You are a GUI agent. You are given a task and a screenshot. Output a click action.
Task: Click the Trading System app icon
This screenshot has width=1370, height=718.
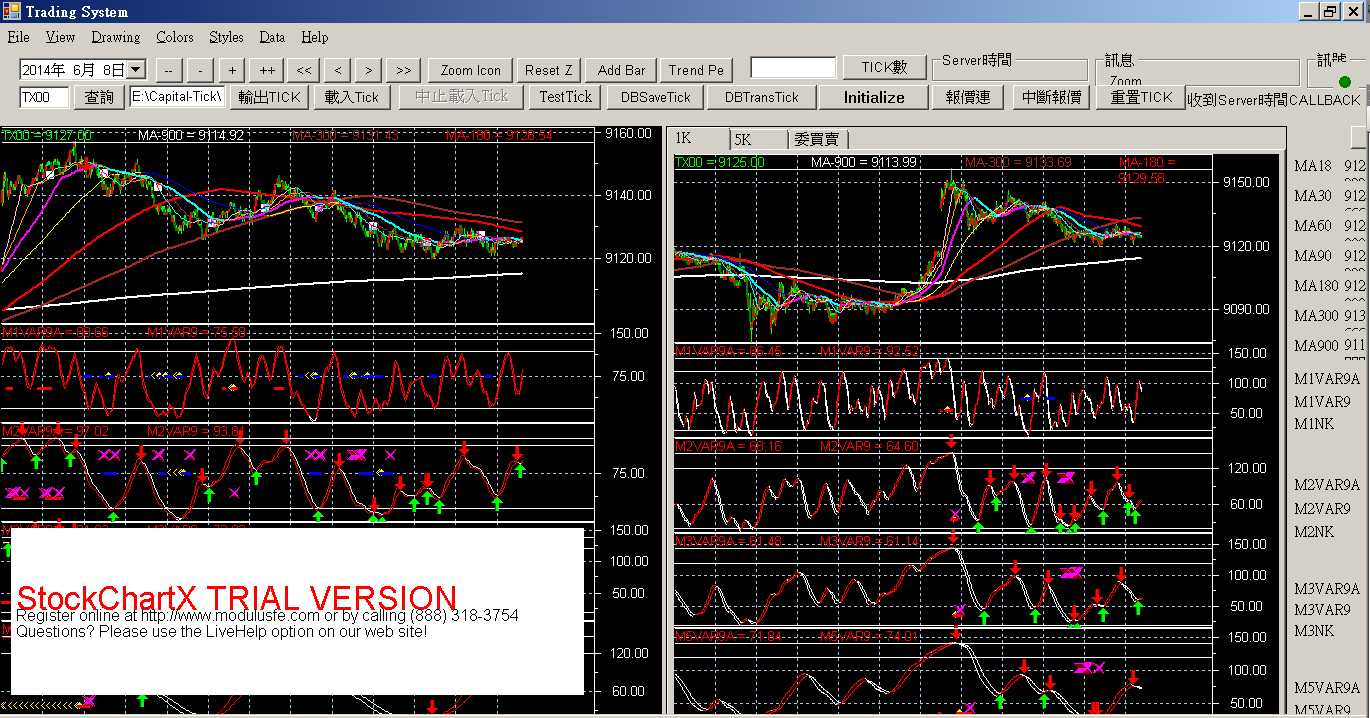(x=11, y=11)
